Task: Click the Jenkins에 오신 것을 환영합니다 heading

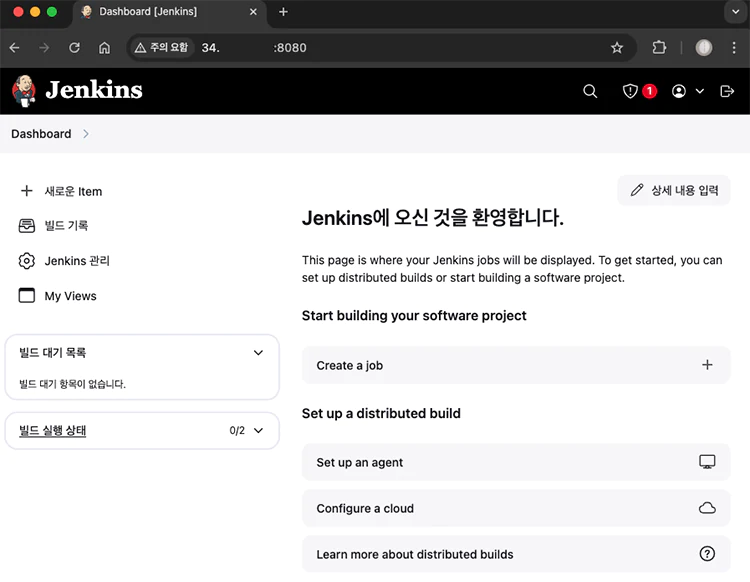Action: click(x=432, y=218)
